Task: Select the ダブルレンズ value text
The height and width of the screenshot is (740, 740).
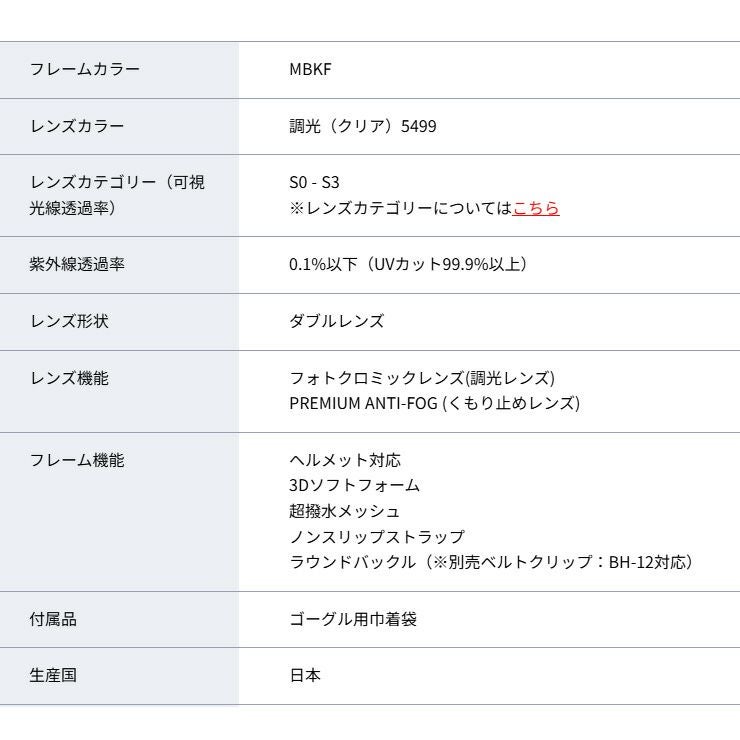Action: pyautogui.click(x=336, y=322)
